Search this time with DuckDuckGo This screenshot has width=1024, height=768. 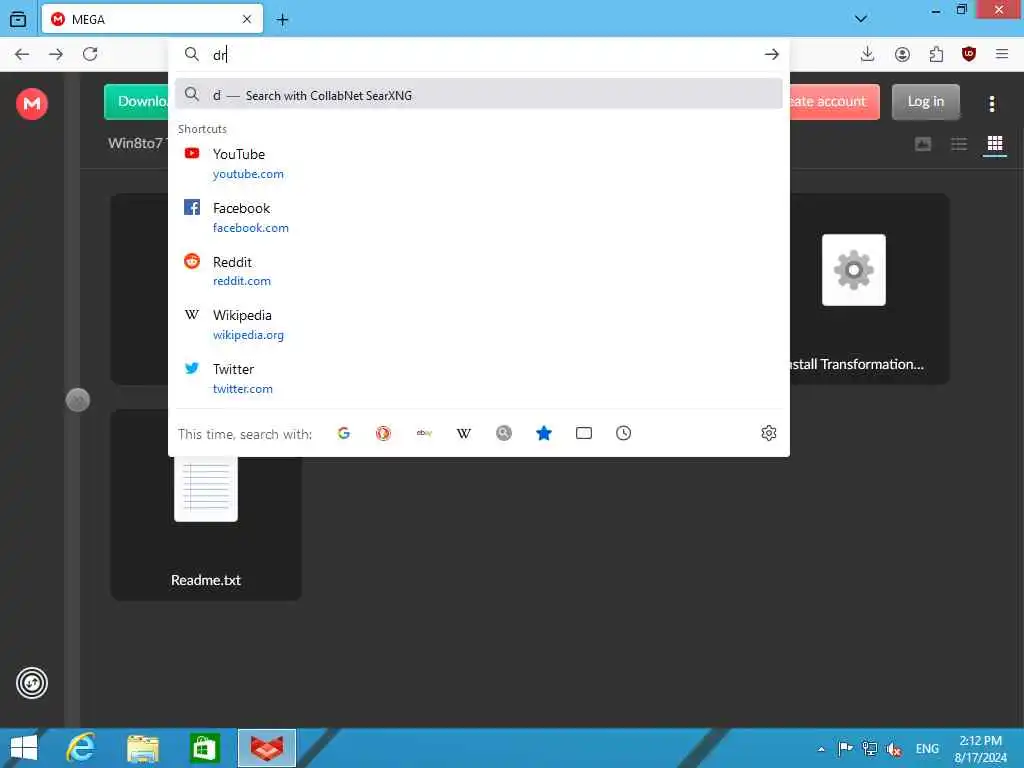tap(383, 433)
